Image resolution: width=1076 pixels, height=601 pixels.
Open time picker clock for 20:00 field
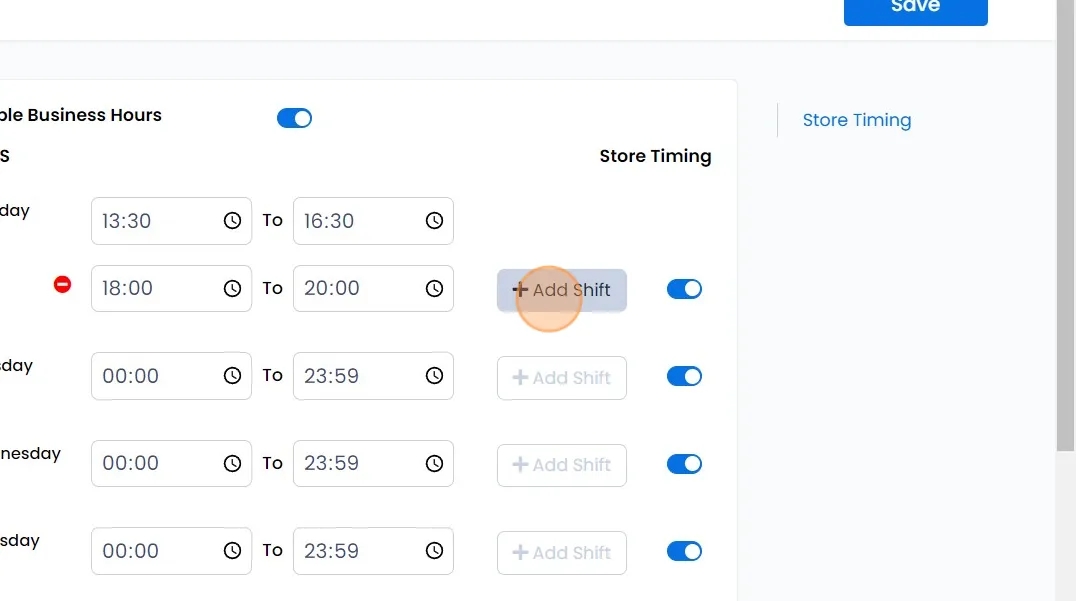click(x=434, y=289)
